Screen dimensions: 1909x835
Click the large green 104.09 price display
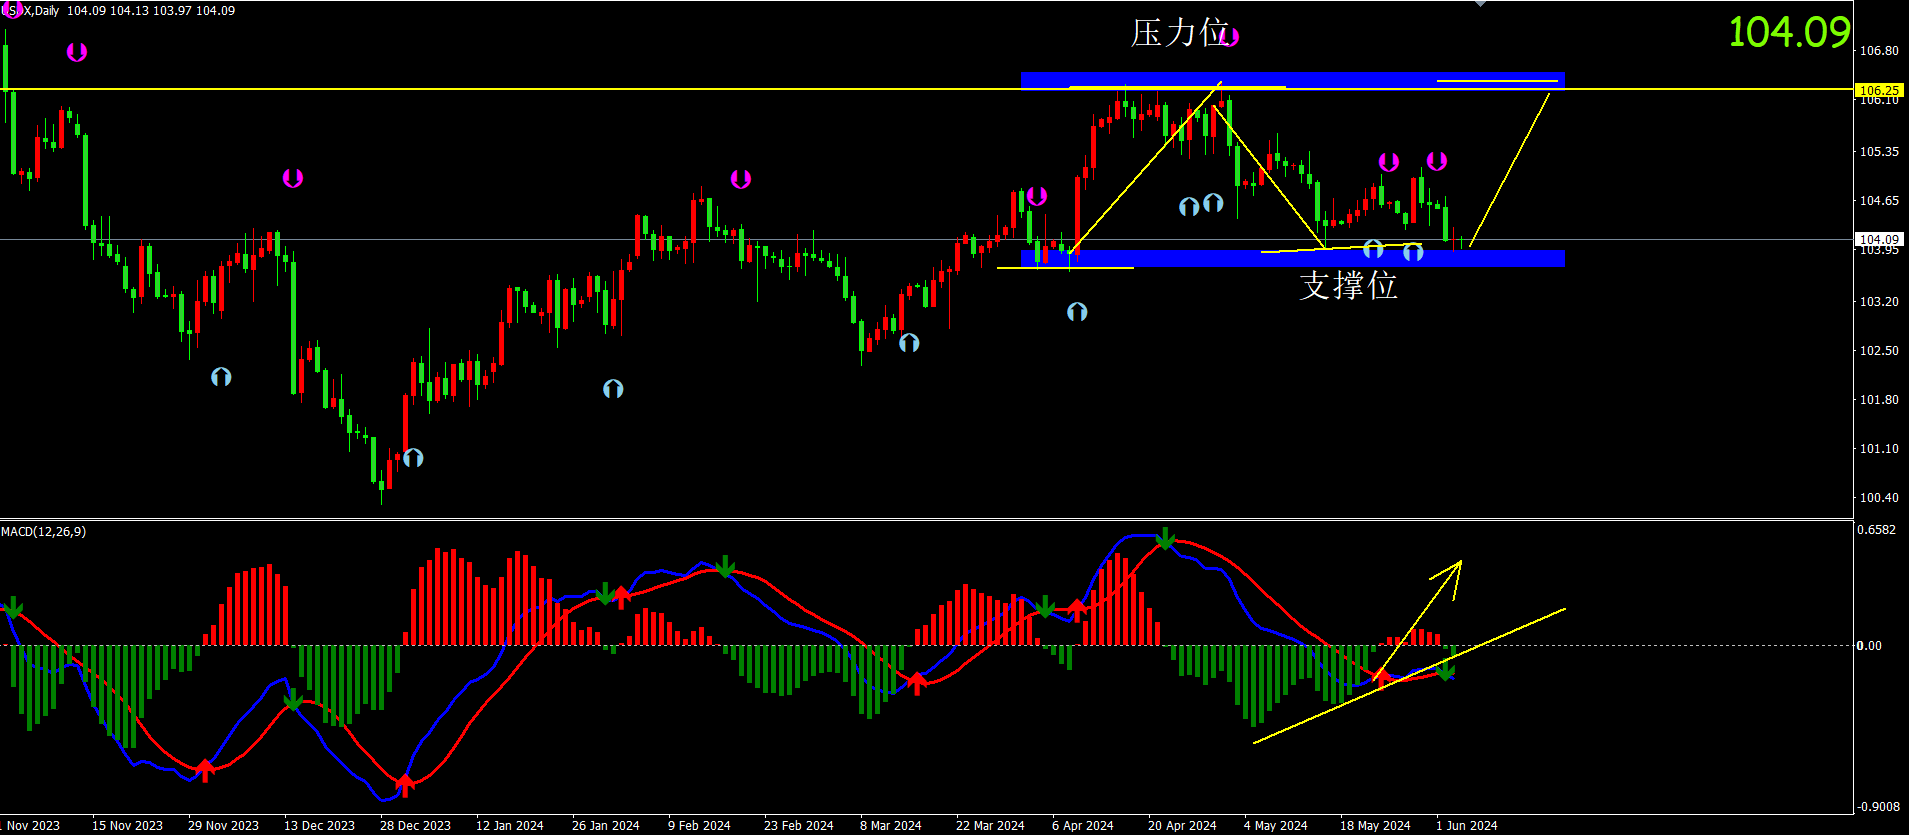pyautogui.click(x=1789, y=32)
